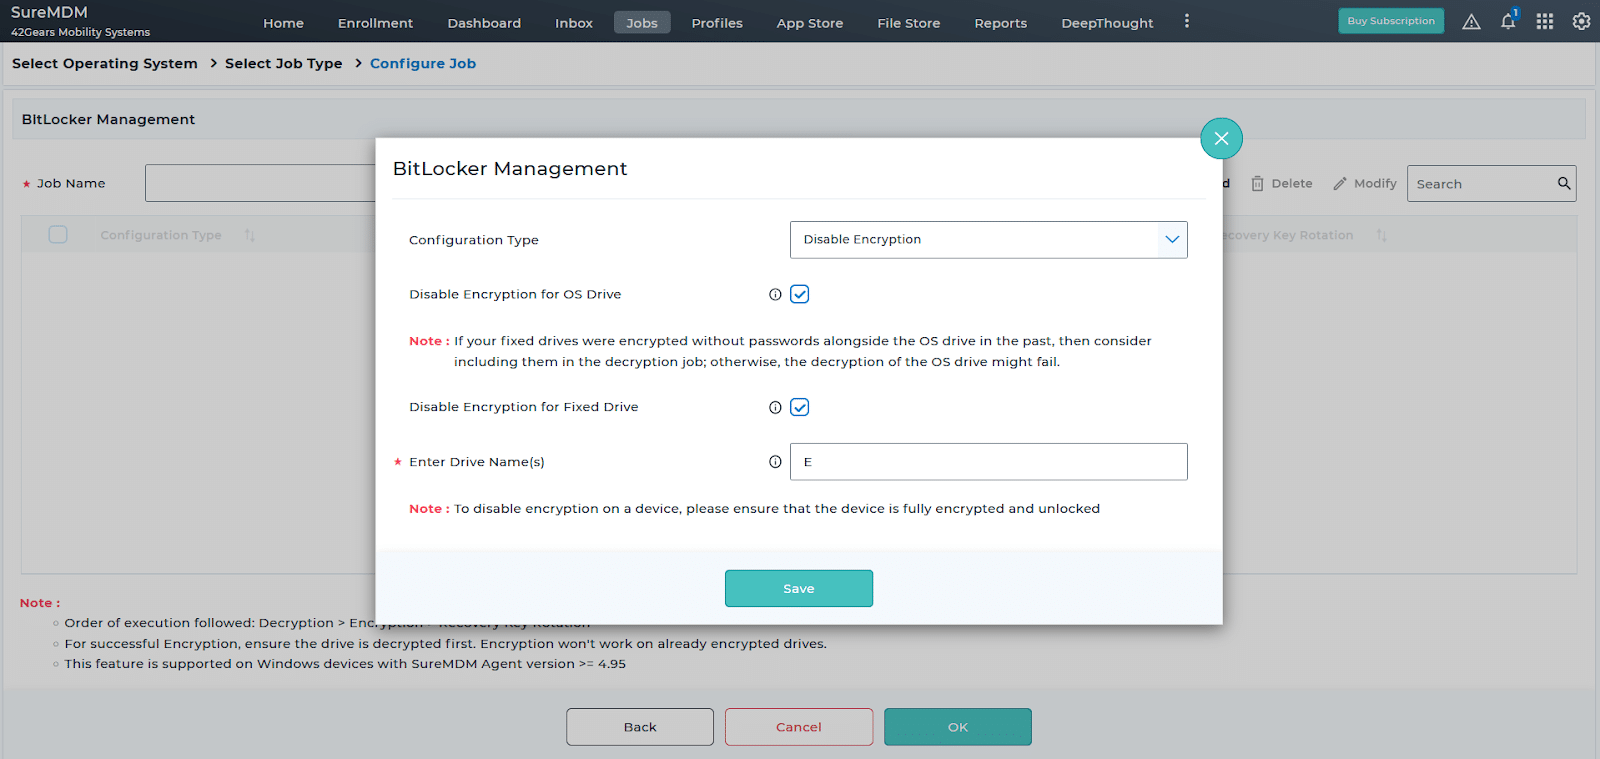Open the apps grid icon

click(x=1545, y=21)
